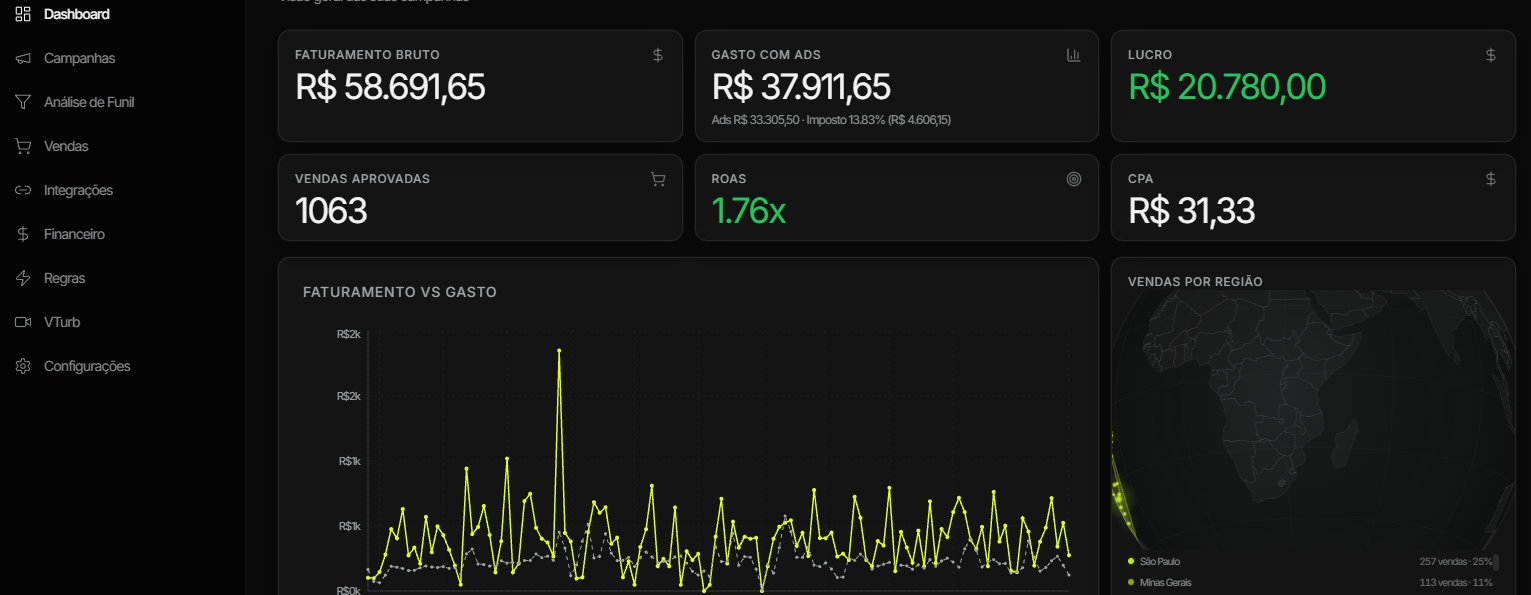Click dollar icon on CPA card
The width and height of the screenshot is (1531, 595).
[x=1491, y=179]
